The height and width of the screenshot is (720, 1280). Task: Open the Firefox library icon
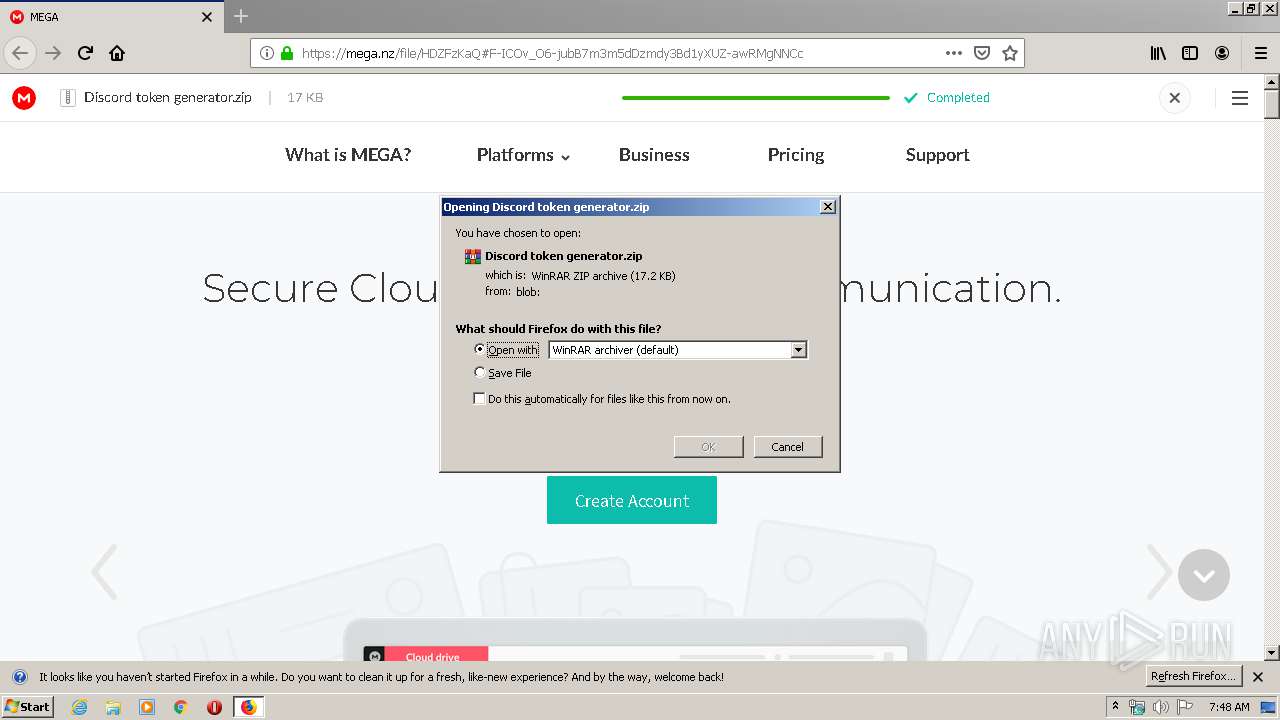point(1158,53)
